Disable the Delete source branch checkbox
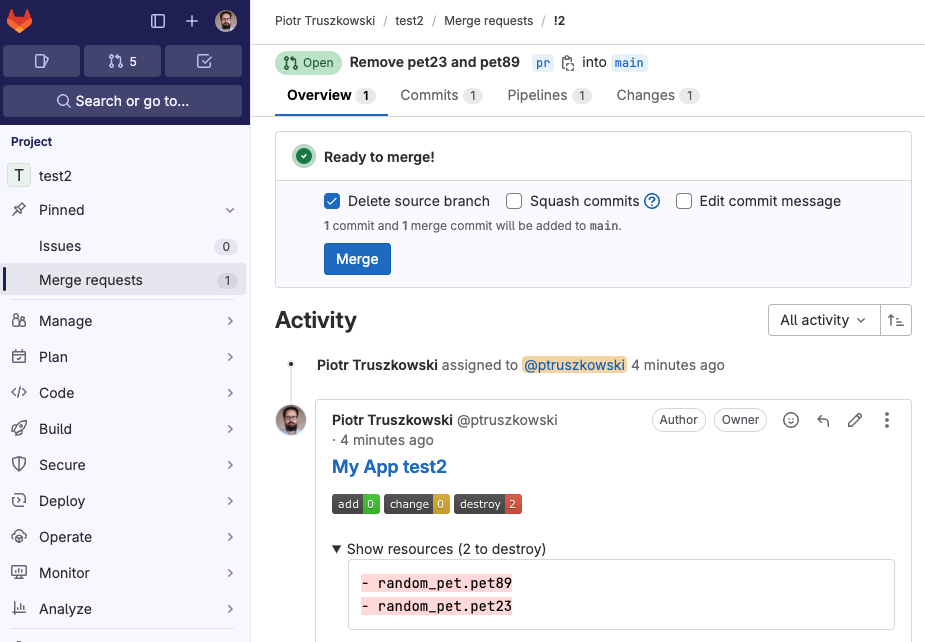The height and width of the screenshot is (642, 925). point(331,201)
